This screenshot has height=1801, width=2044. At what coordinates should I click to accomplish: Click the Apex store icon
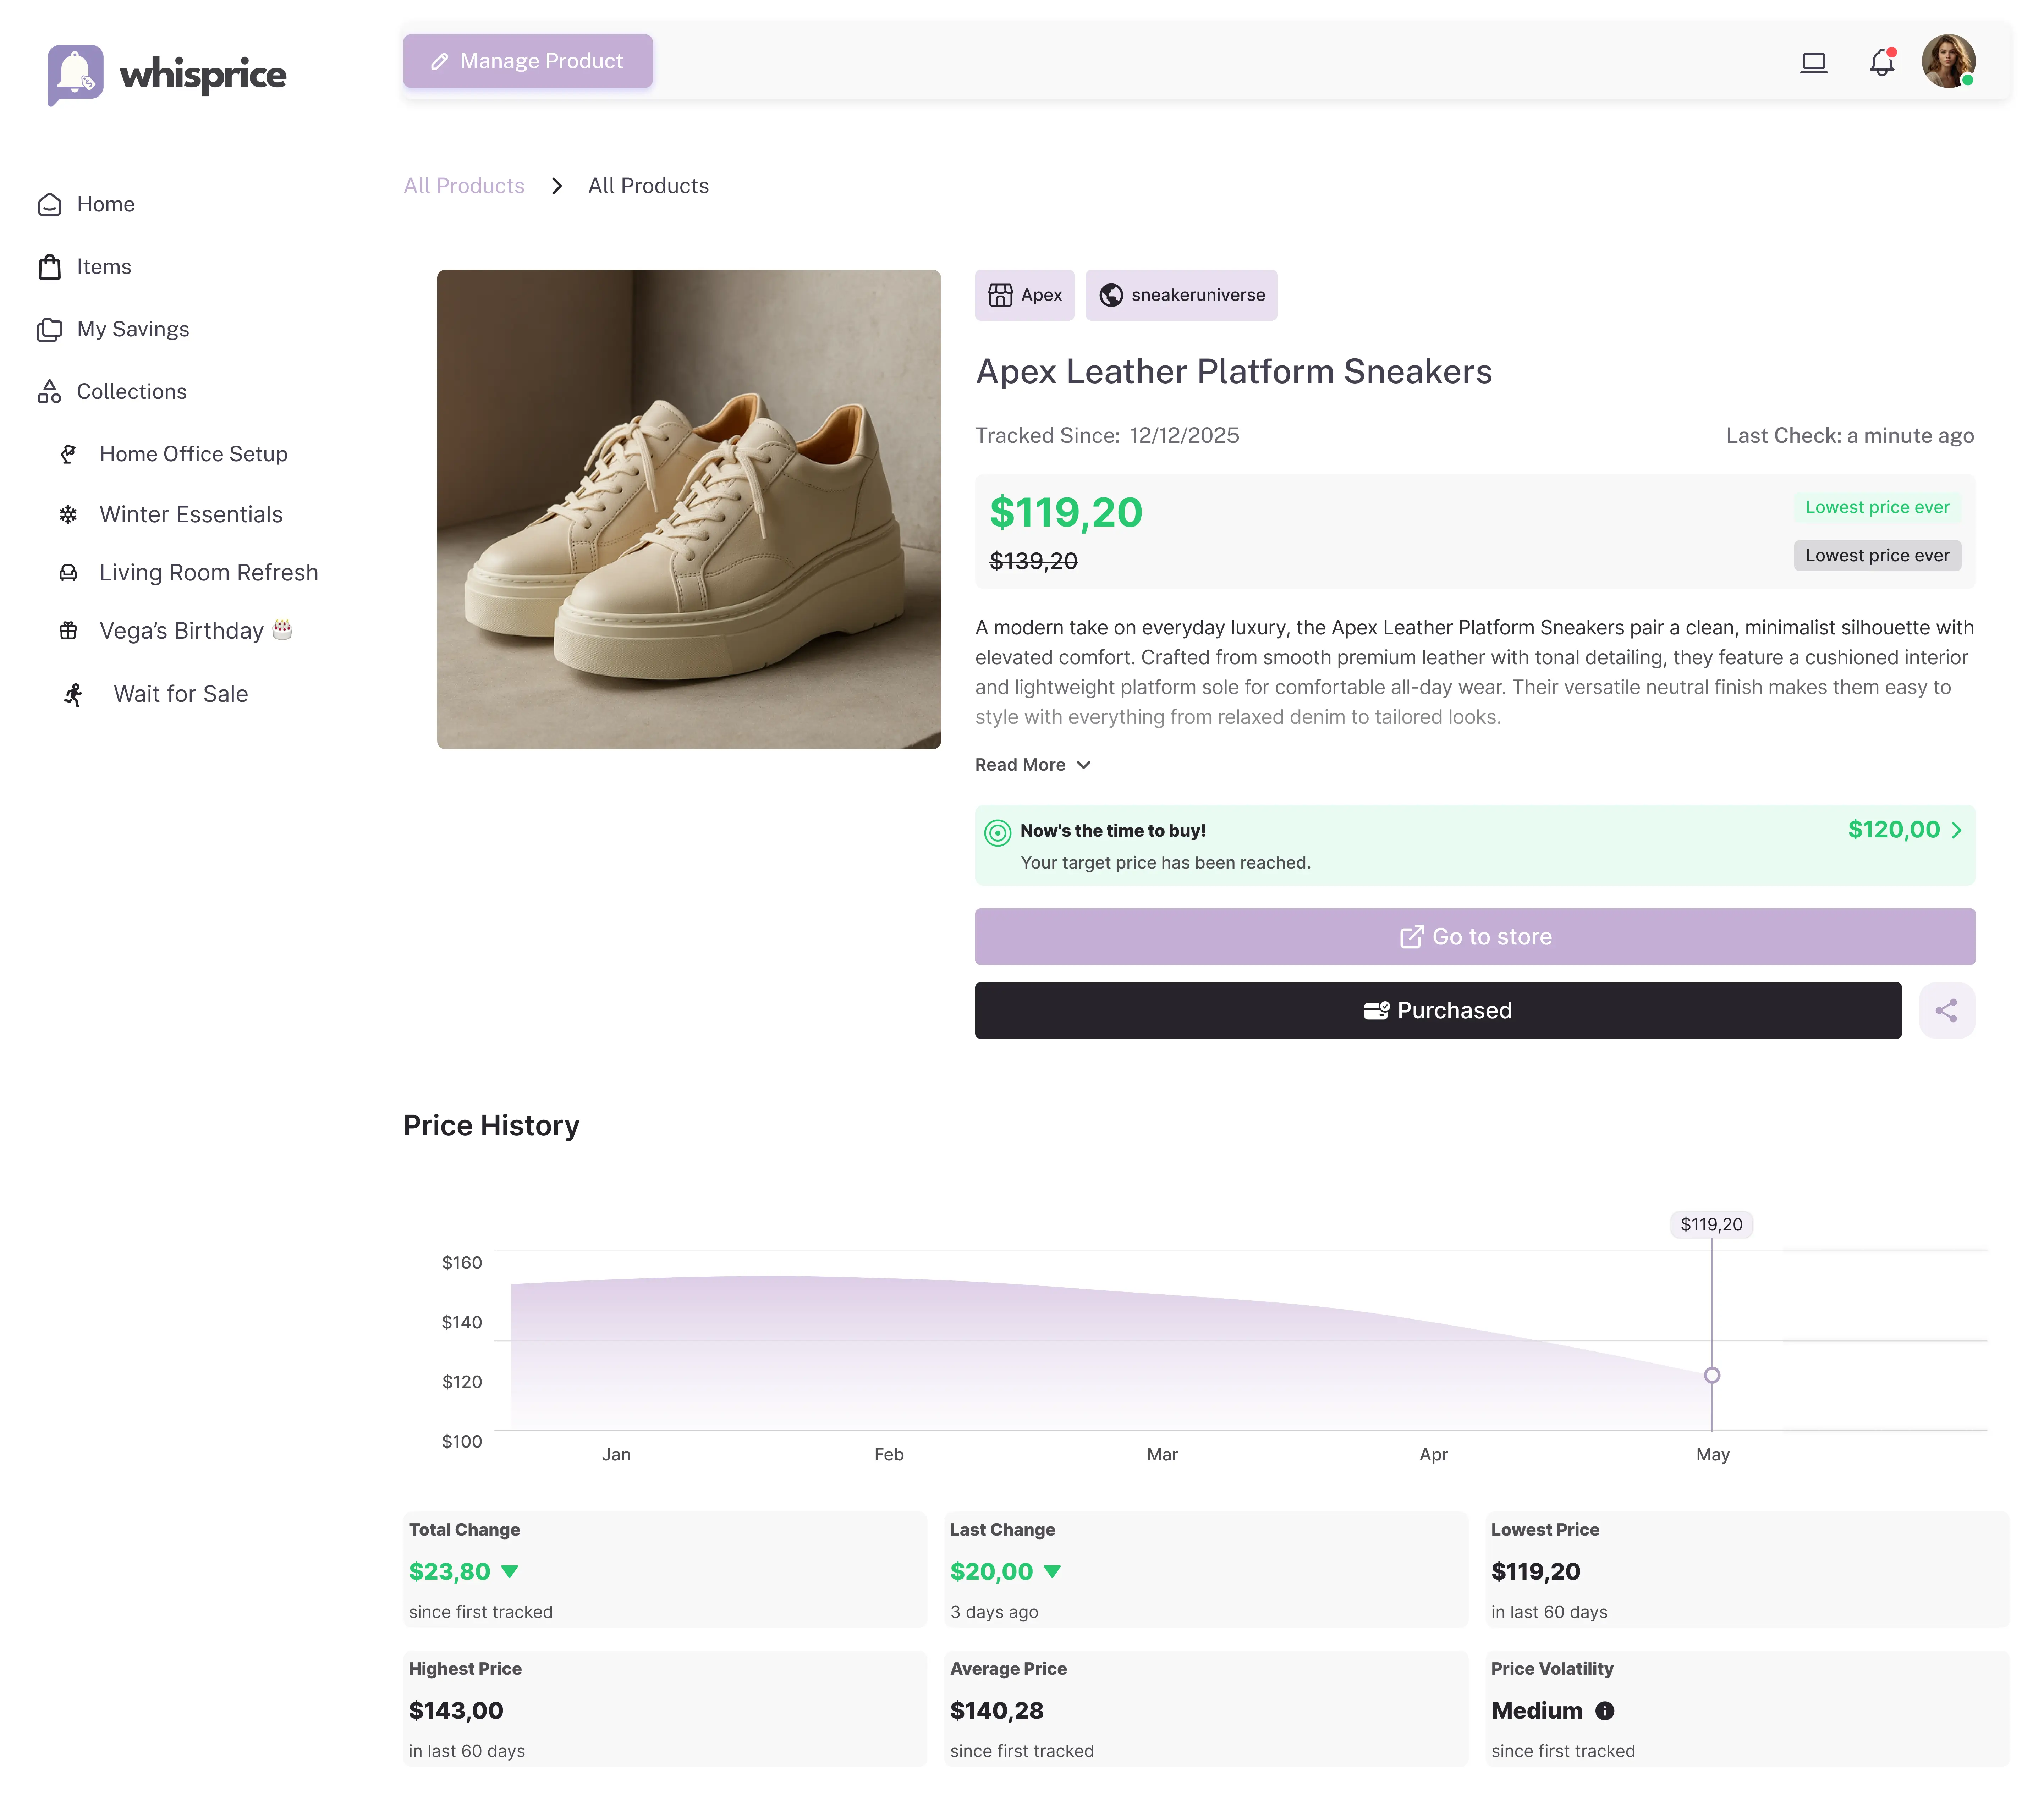(x=1000, y=295)
